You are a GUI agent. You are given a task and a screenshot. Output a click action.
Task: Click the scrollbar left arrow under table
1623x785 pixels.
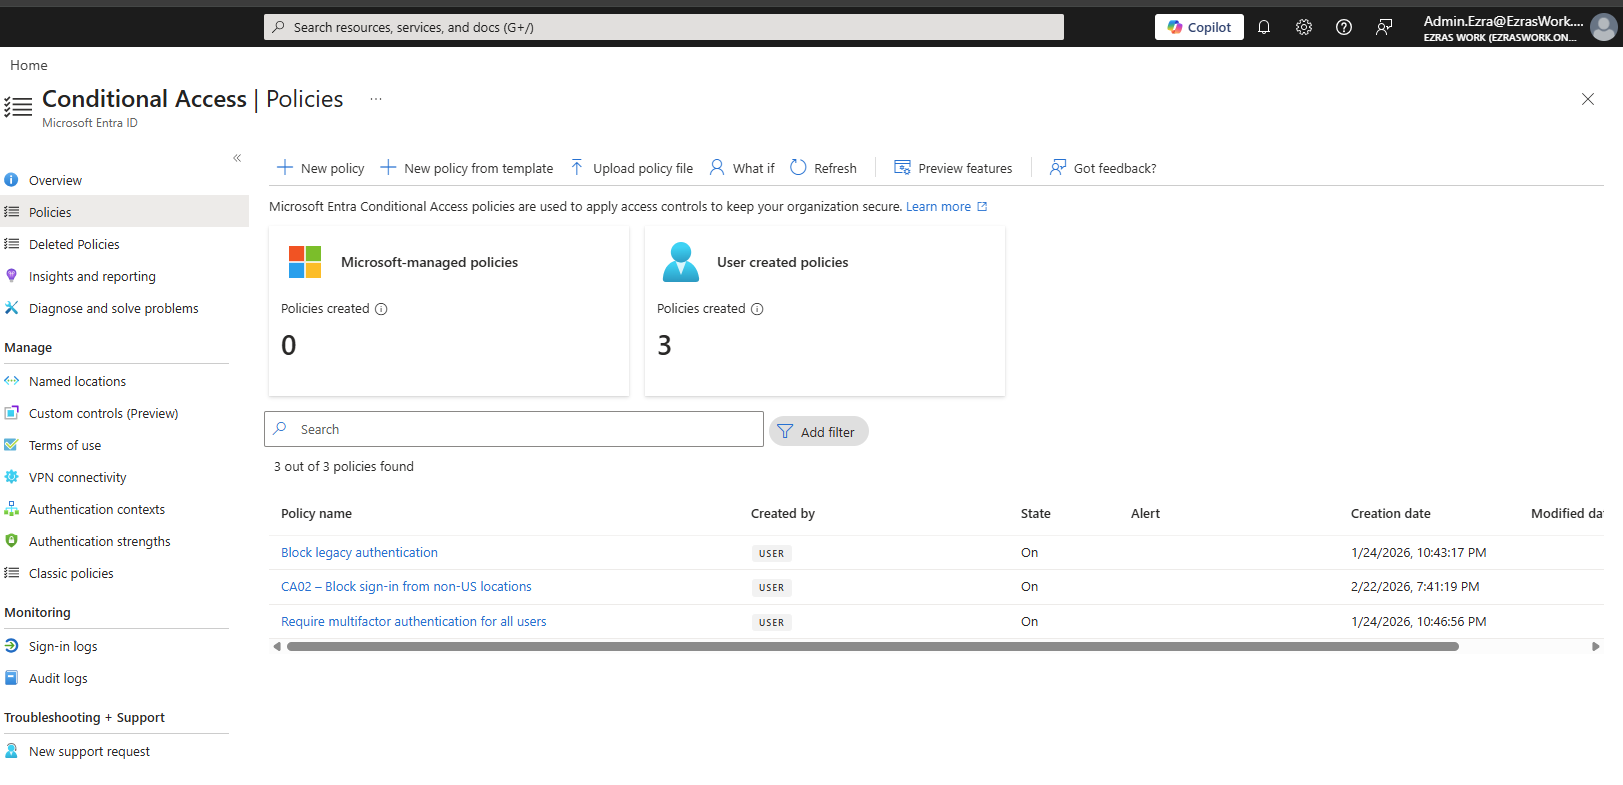click(x=277, y=647)
